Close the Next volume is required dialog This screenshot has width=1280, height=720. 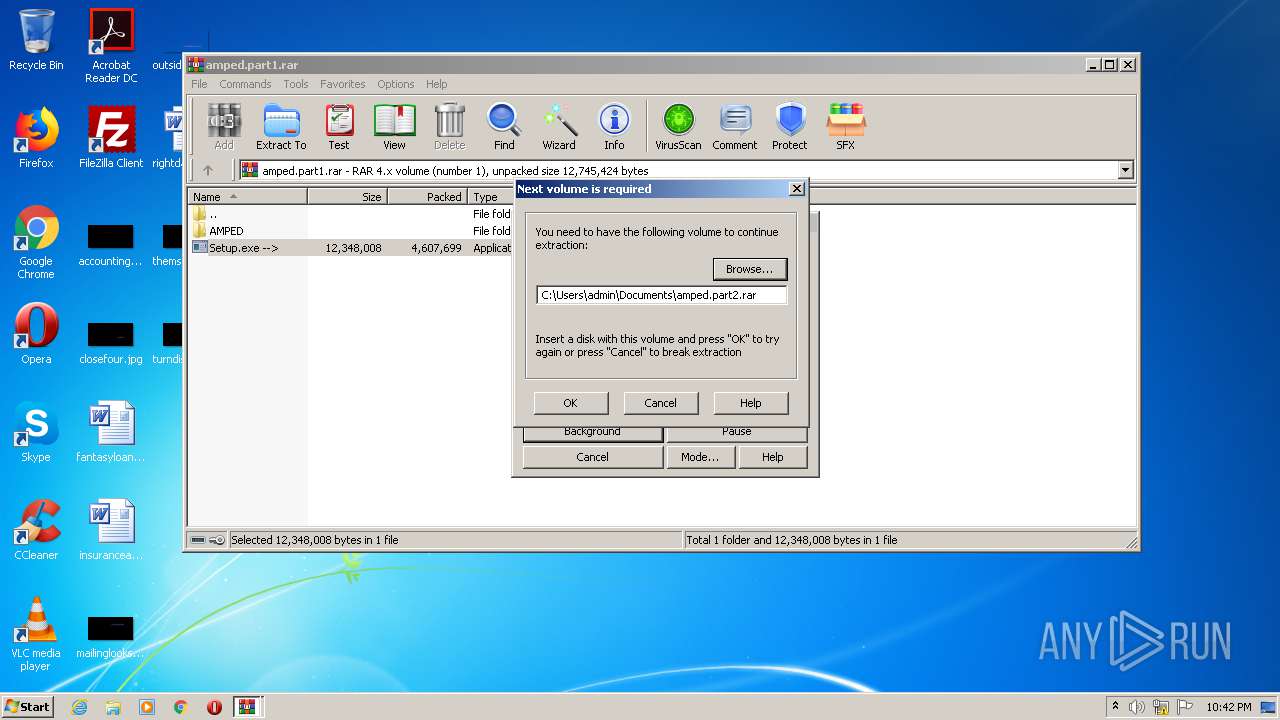tap(797, 189)
